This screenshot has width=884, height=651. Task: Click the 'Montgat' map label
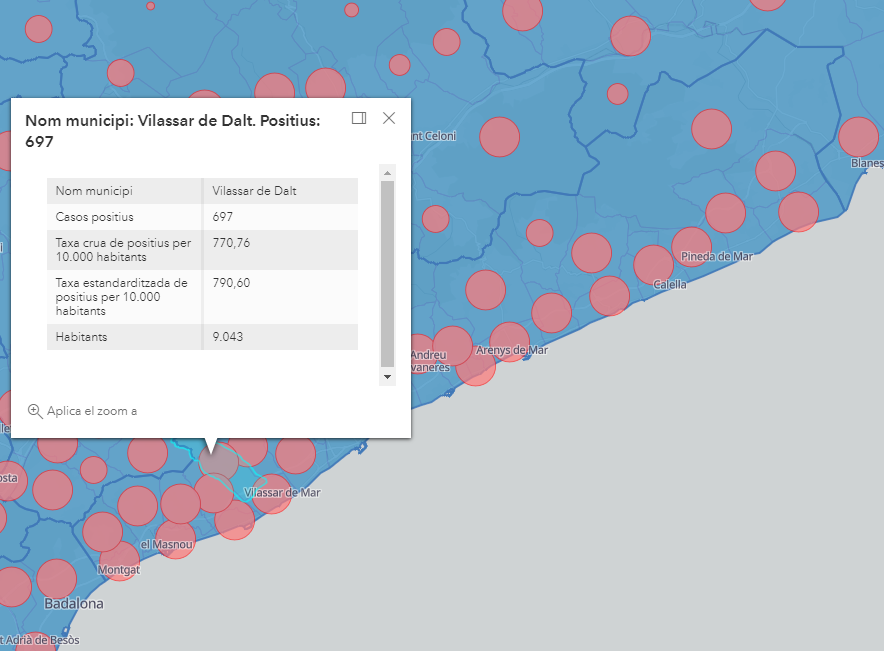[x=118, y=570]
